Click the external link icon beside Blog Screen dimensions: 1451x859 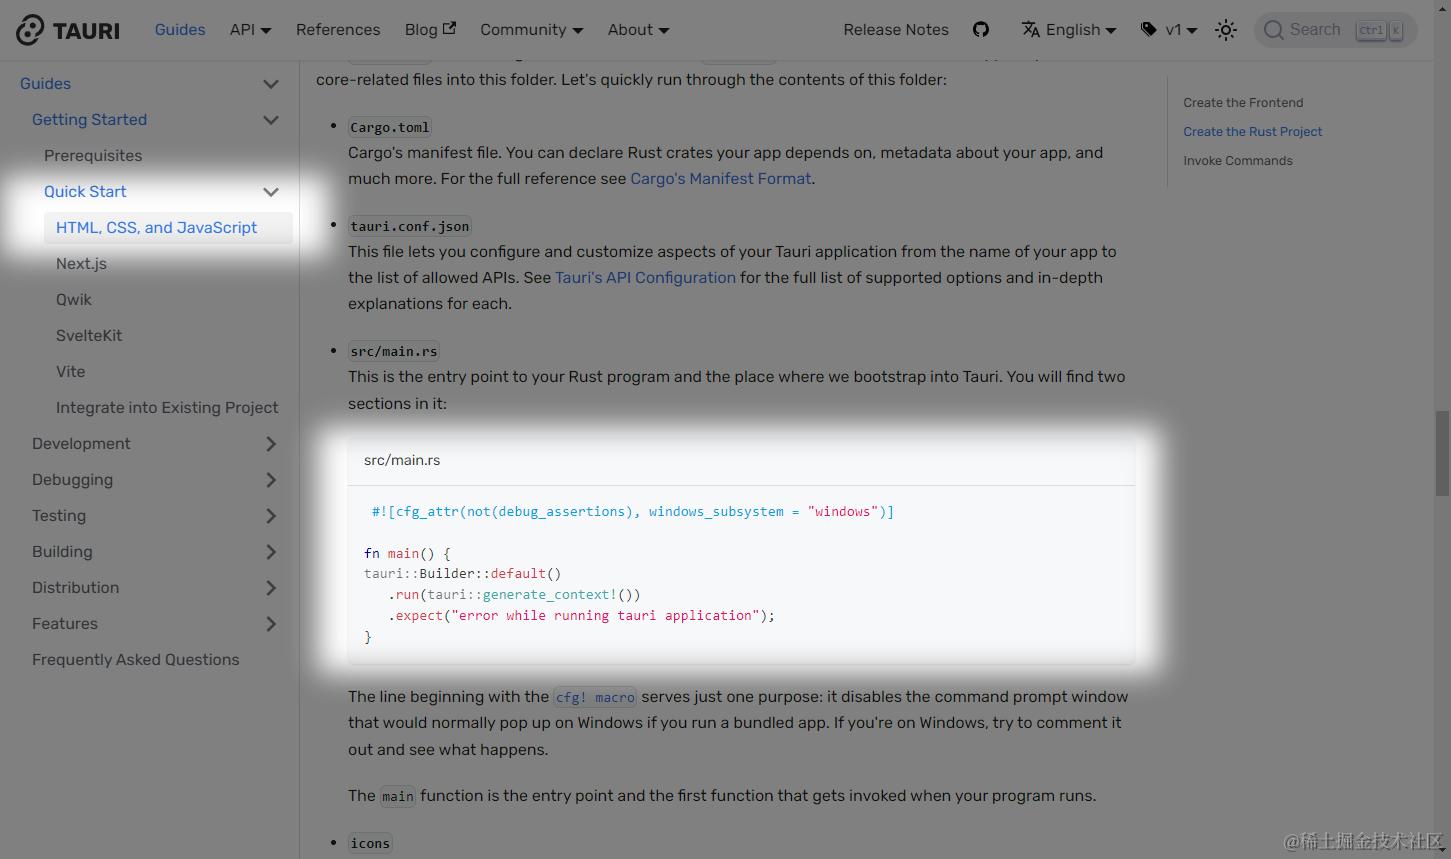click(449, 29)
